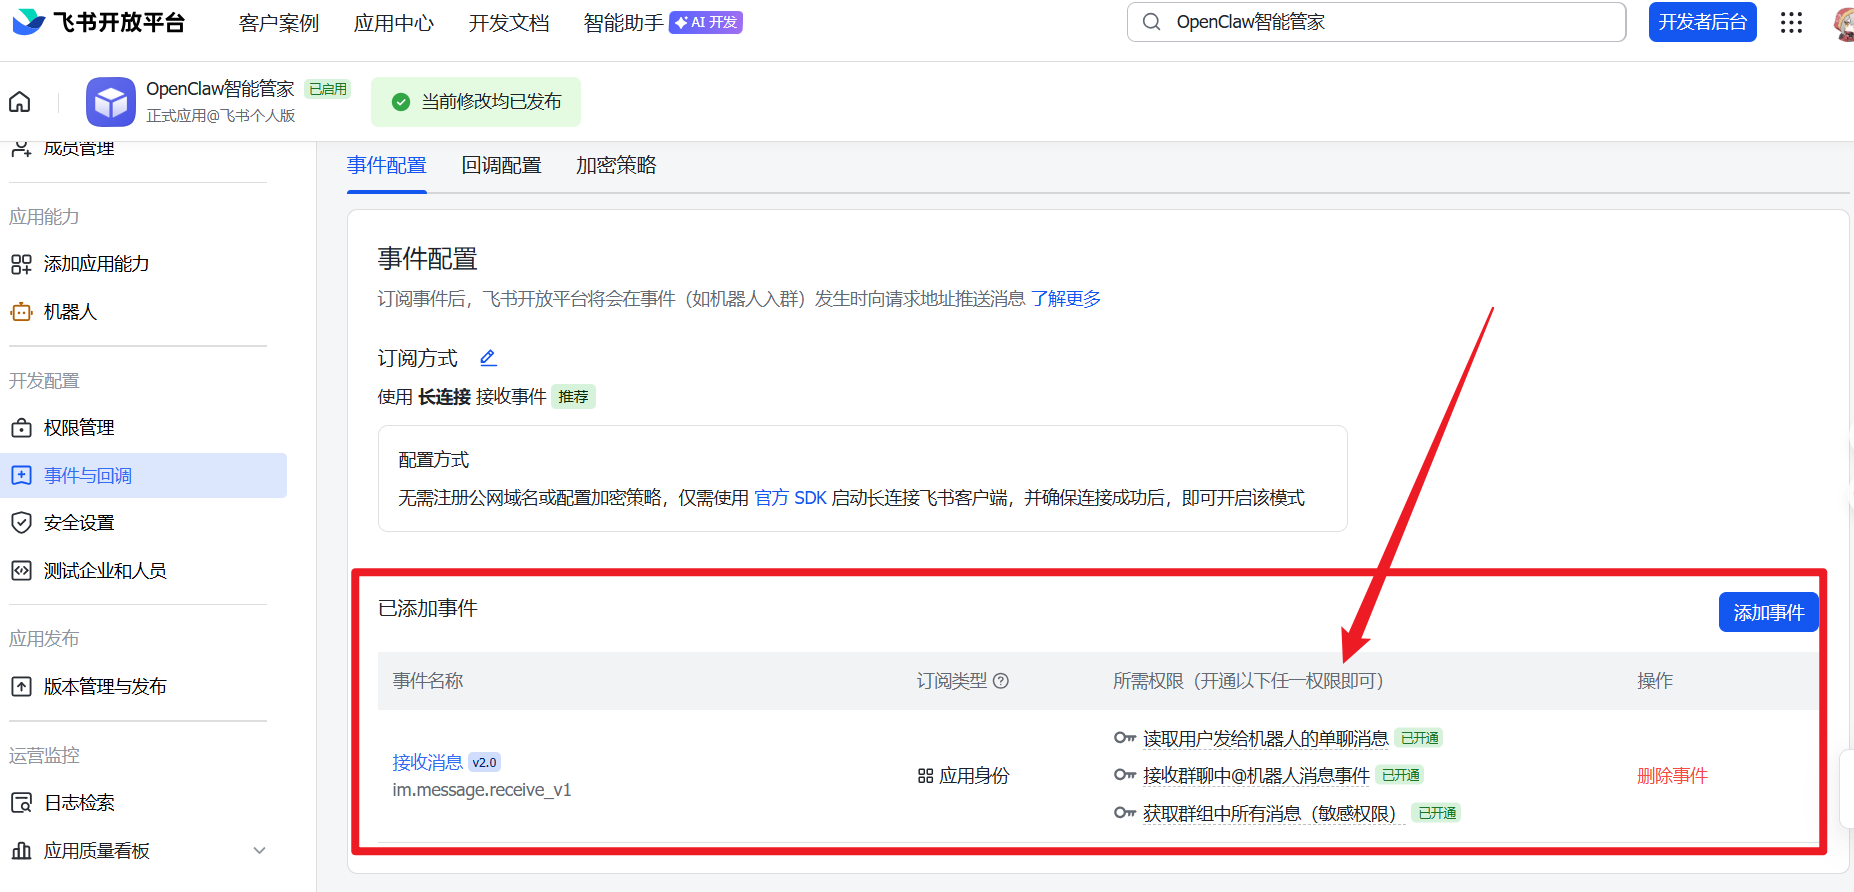This screenshot has height=892, width=1854.
Task: Click the OpenClaw智能管家 app cube icon
Action: (111, 102)
